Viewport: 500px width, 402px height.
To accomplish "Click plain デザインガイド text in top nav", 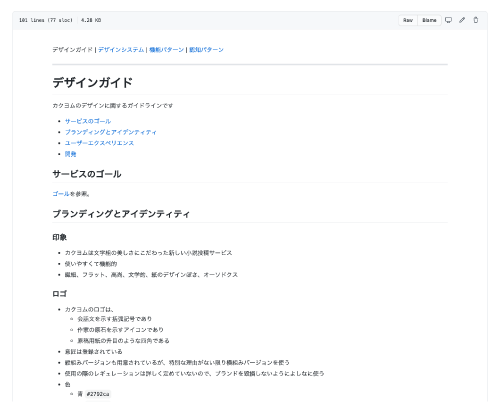I will click(72, 50).
